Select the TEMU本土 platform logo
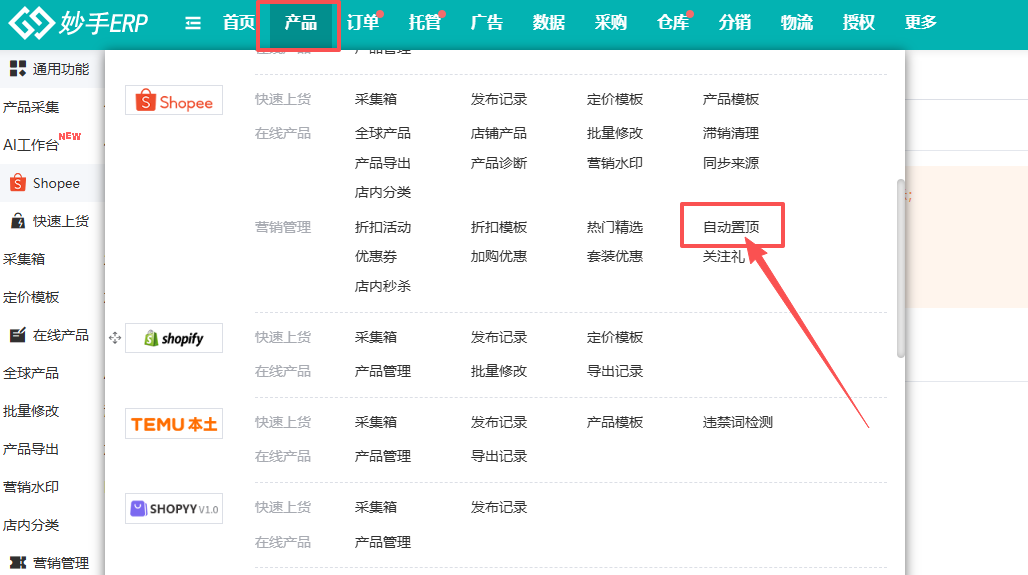Screen dimensions: 1028x575 (174, 424)
